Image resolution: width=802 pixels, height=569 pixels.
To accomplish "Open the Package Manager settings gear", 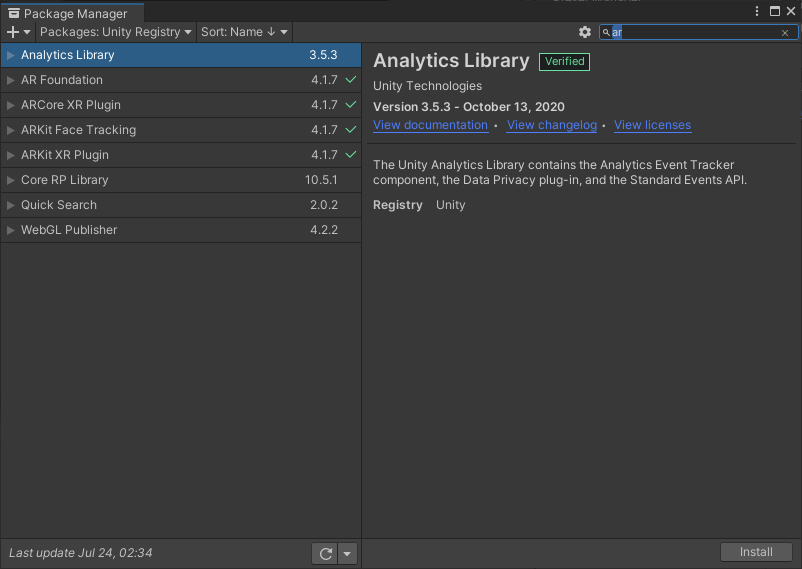I will [585, 32].
